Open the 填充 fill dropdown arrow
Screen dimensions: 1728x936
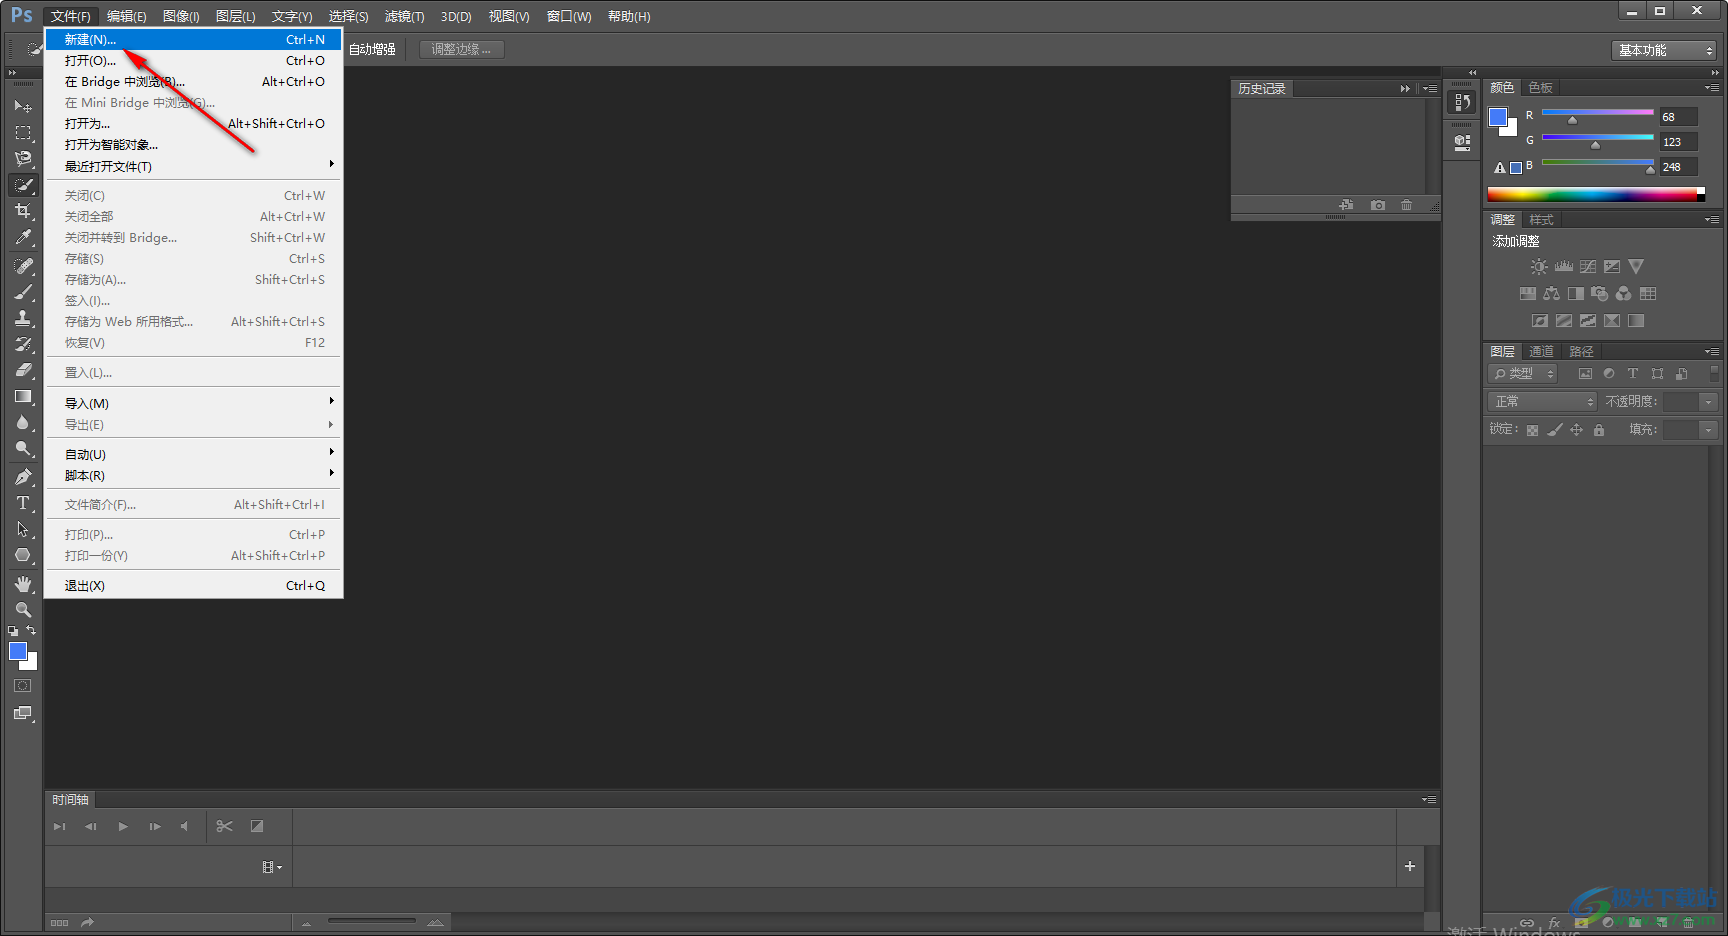click(1708, 430)
